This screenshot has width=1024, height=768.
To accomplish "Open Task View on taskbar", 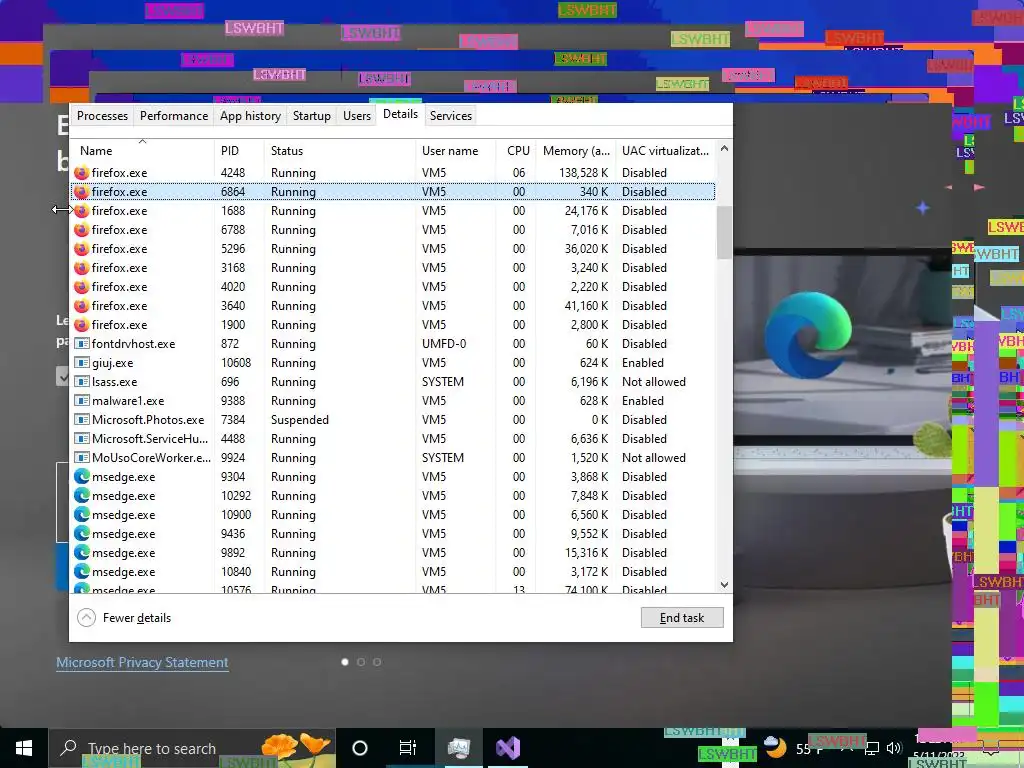I will (x=408, y=748).
